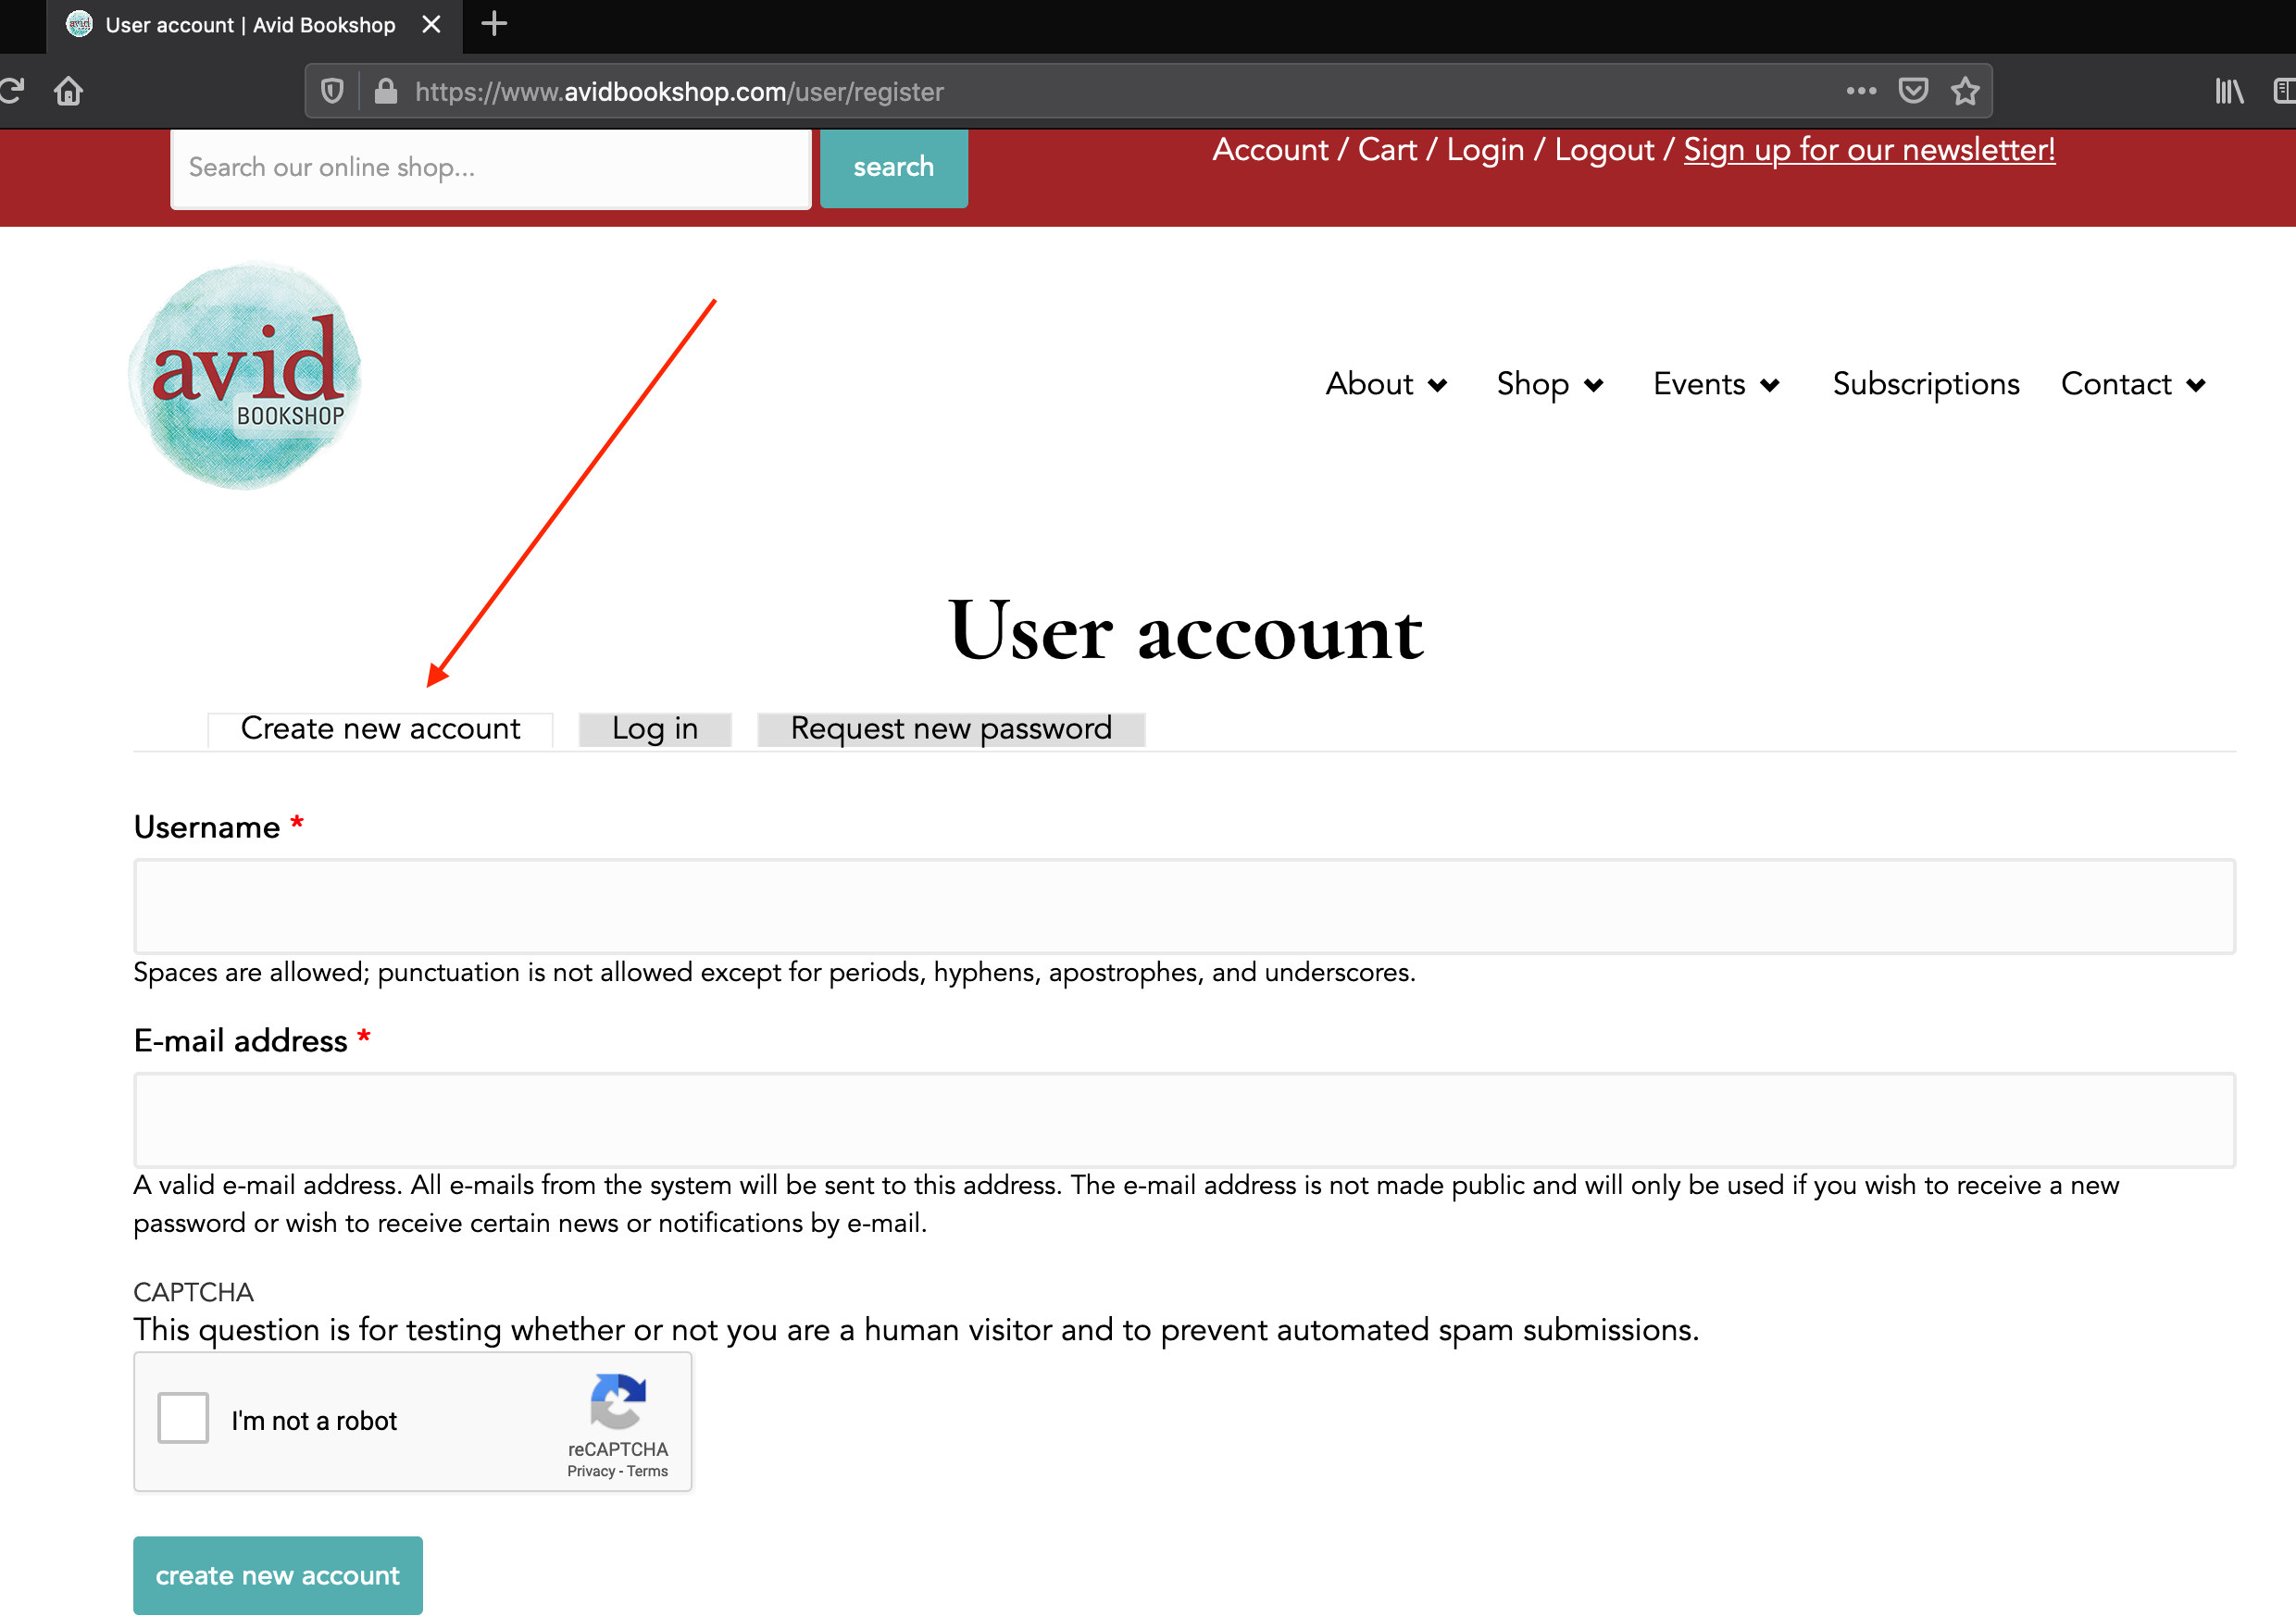Screen dimensions: 2296x1616
Task: Open reCAPTCHA Privacy link
Action: pos(590,1470)
